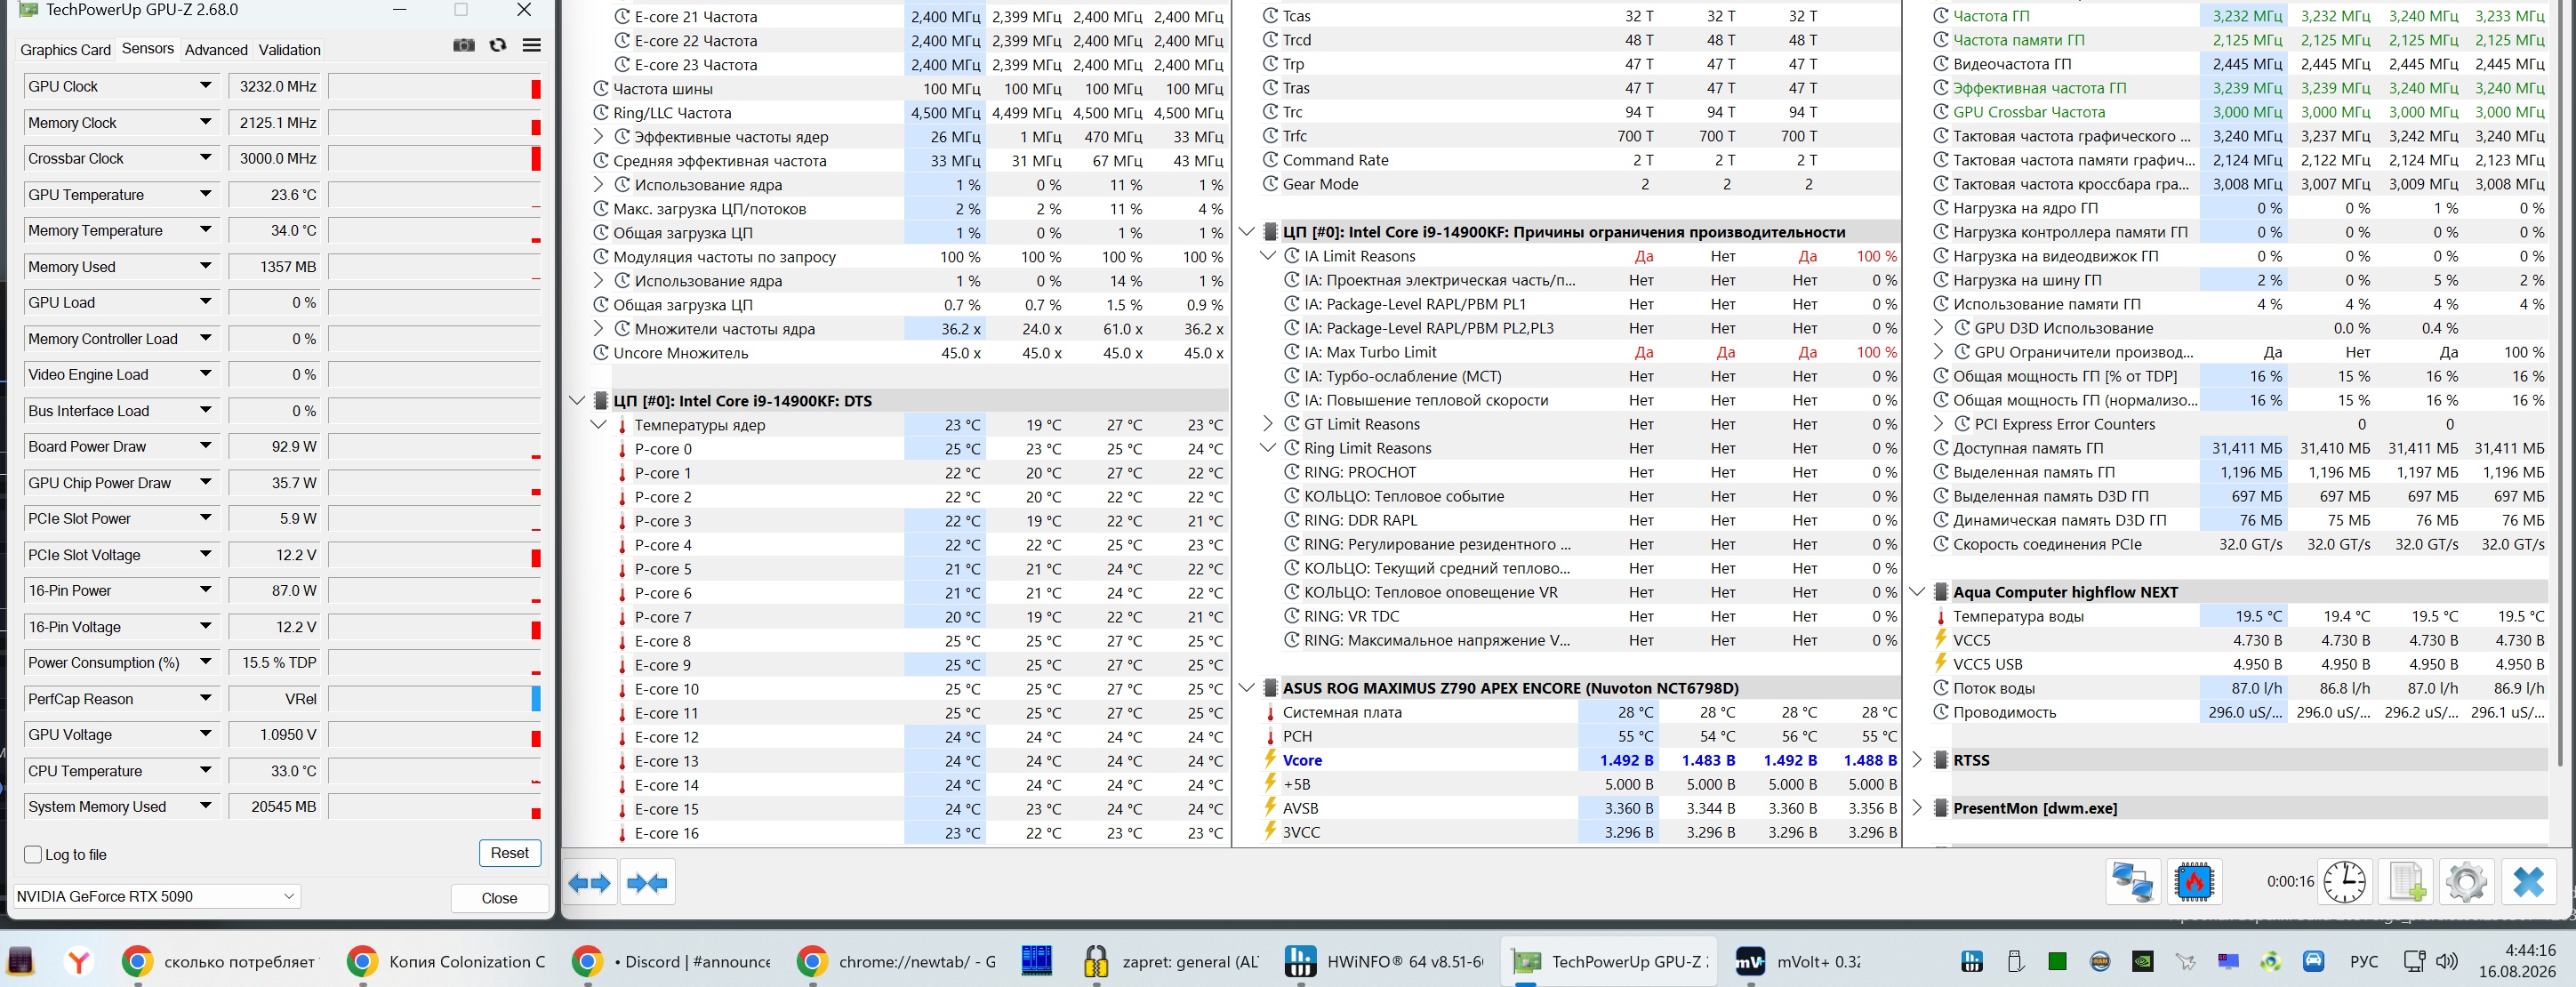2576x987 pixels.
Task: Open the PerfCap Reason sensor dropdown
Action: click(205, 699)
